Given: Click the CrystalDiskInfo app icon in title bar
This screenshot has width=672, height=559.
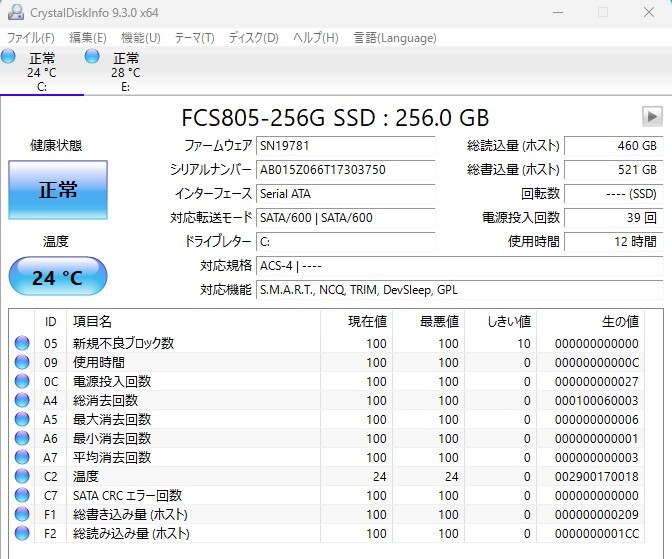Looking at the screenshot, I should (x=15, y=12).
